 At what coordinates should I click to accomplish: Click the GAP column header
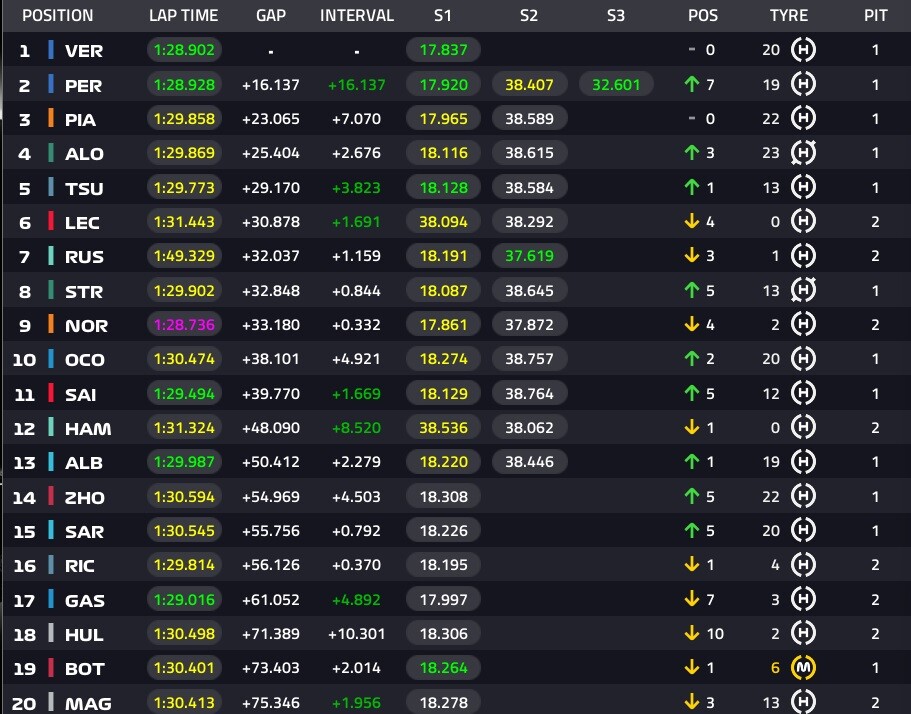[271, 16]
